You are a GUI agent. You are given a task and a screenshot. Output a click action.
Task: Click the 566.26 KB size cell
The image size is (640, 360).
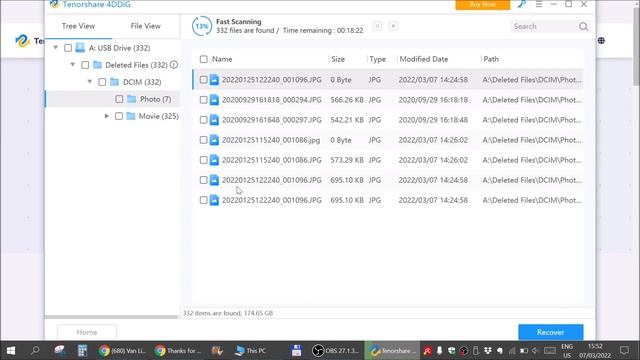tap(347, 100)
